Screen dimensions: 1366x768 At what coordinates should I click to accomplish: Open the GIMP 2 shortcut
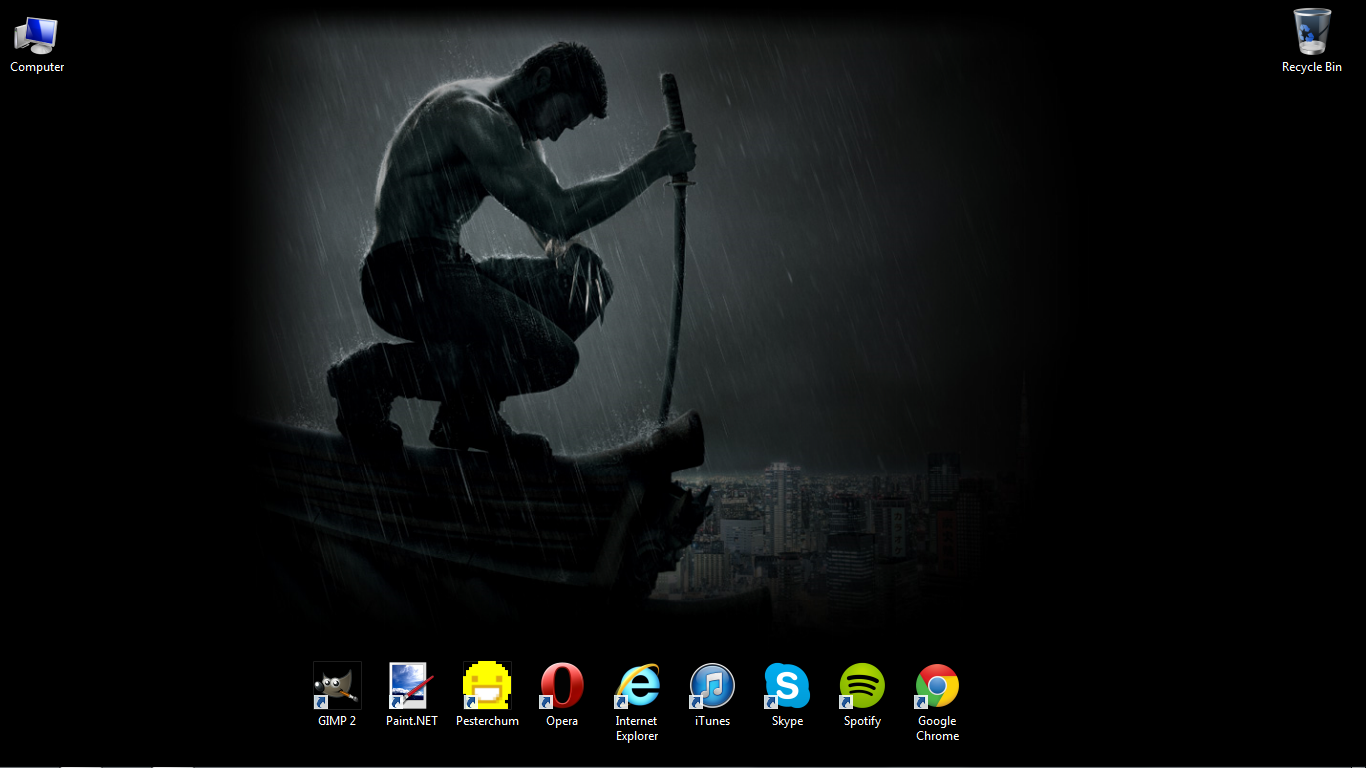click(336, 685)
